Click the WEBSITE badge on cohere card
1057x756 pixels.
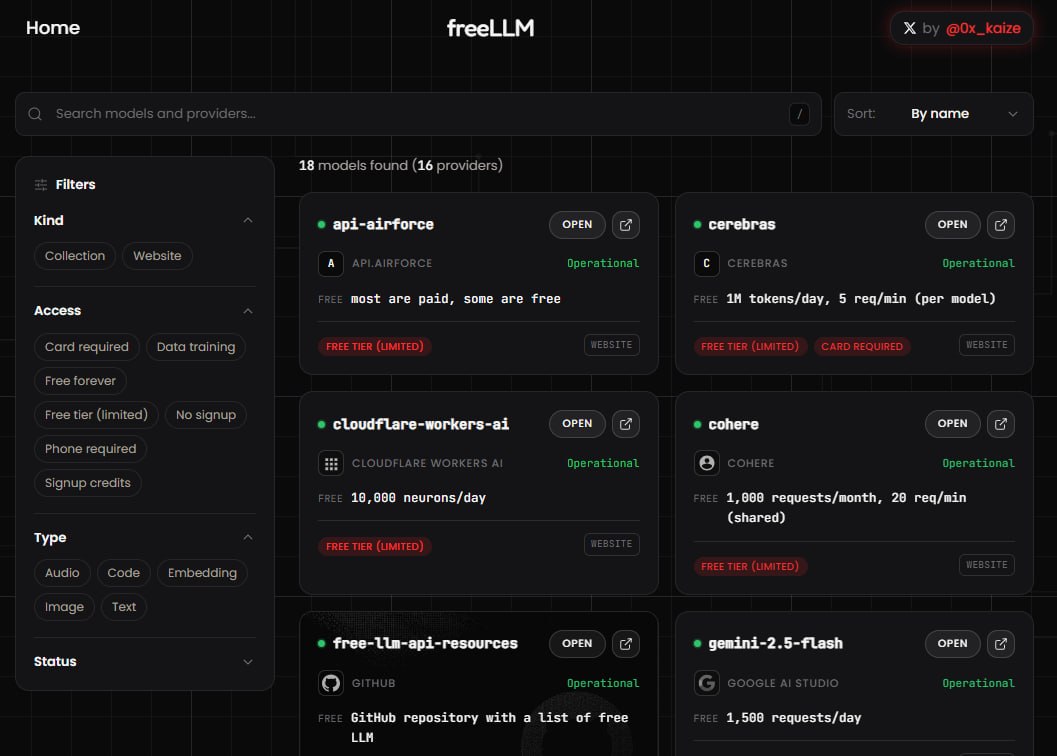[986, 564]
